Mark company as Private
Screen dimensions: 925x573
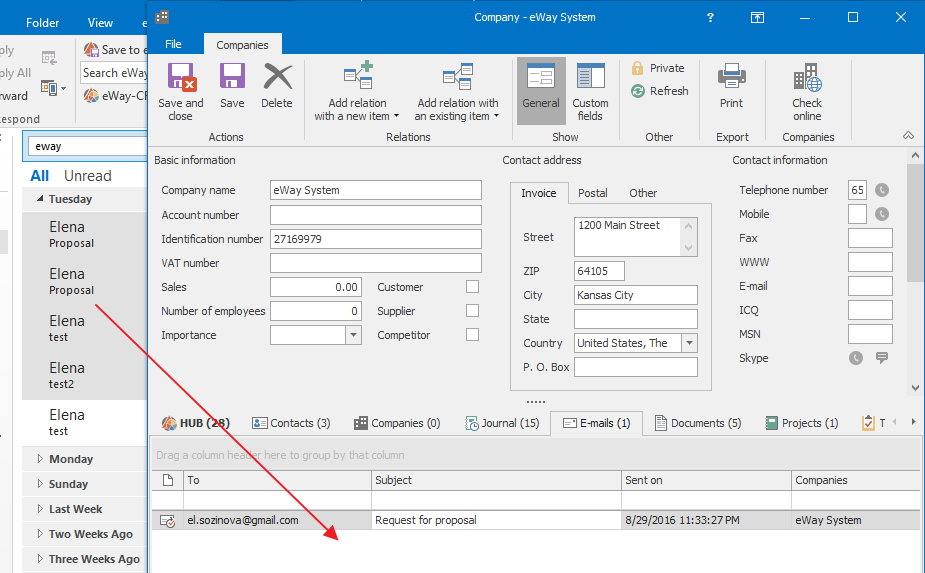coord(658,68)
